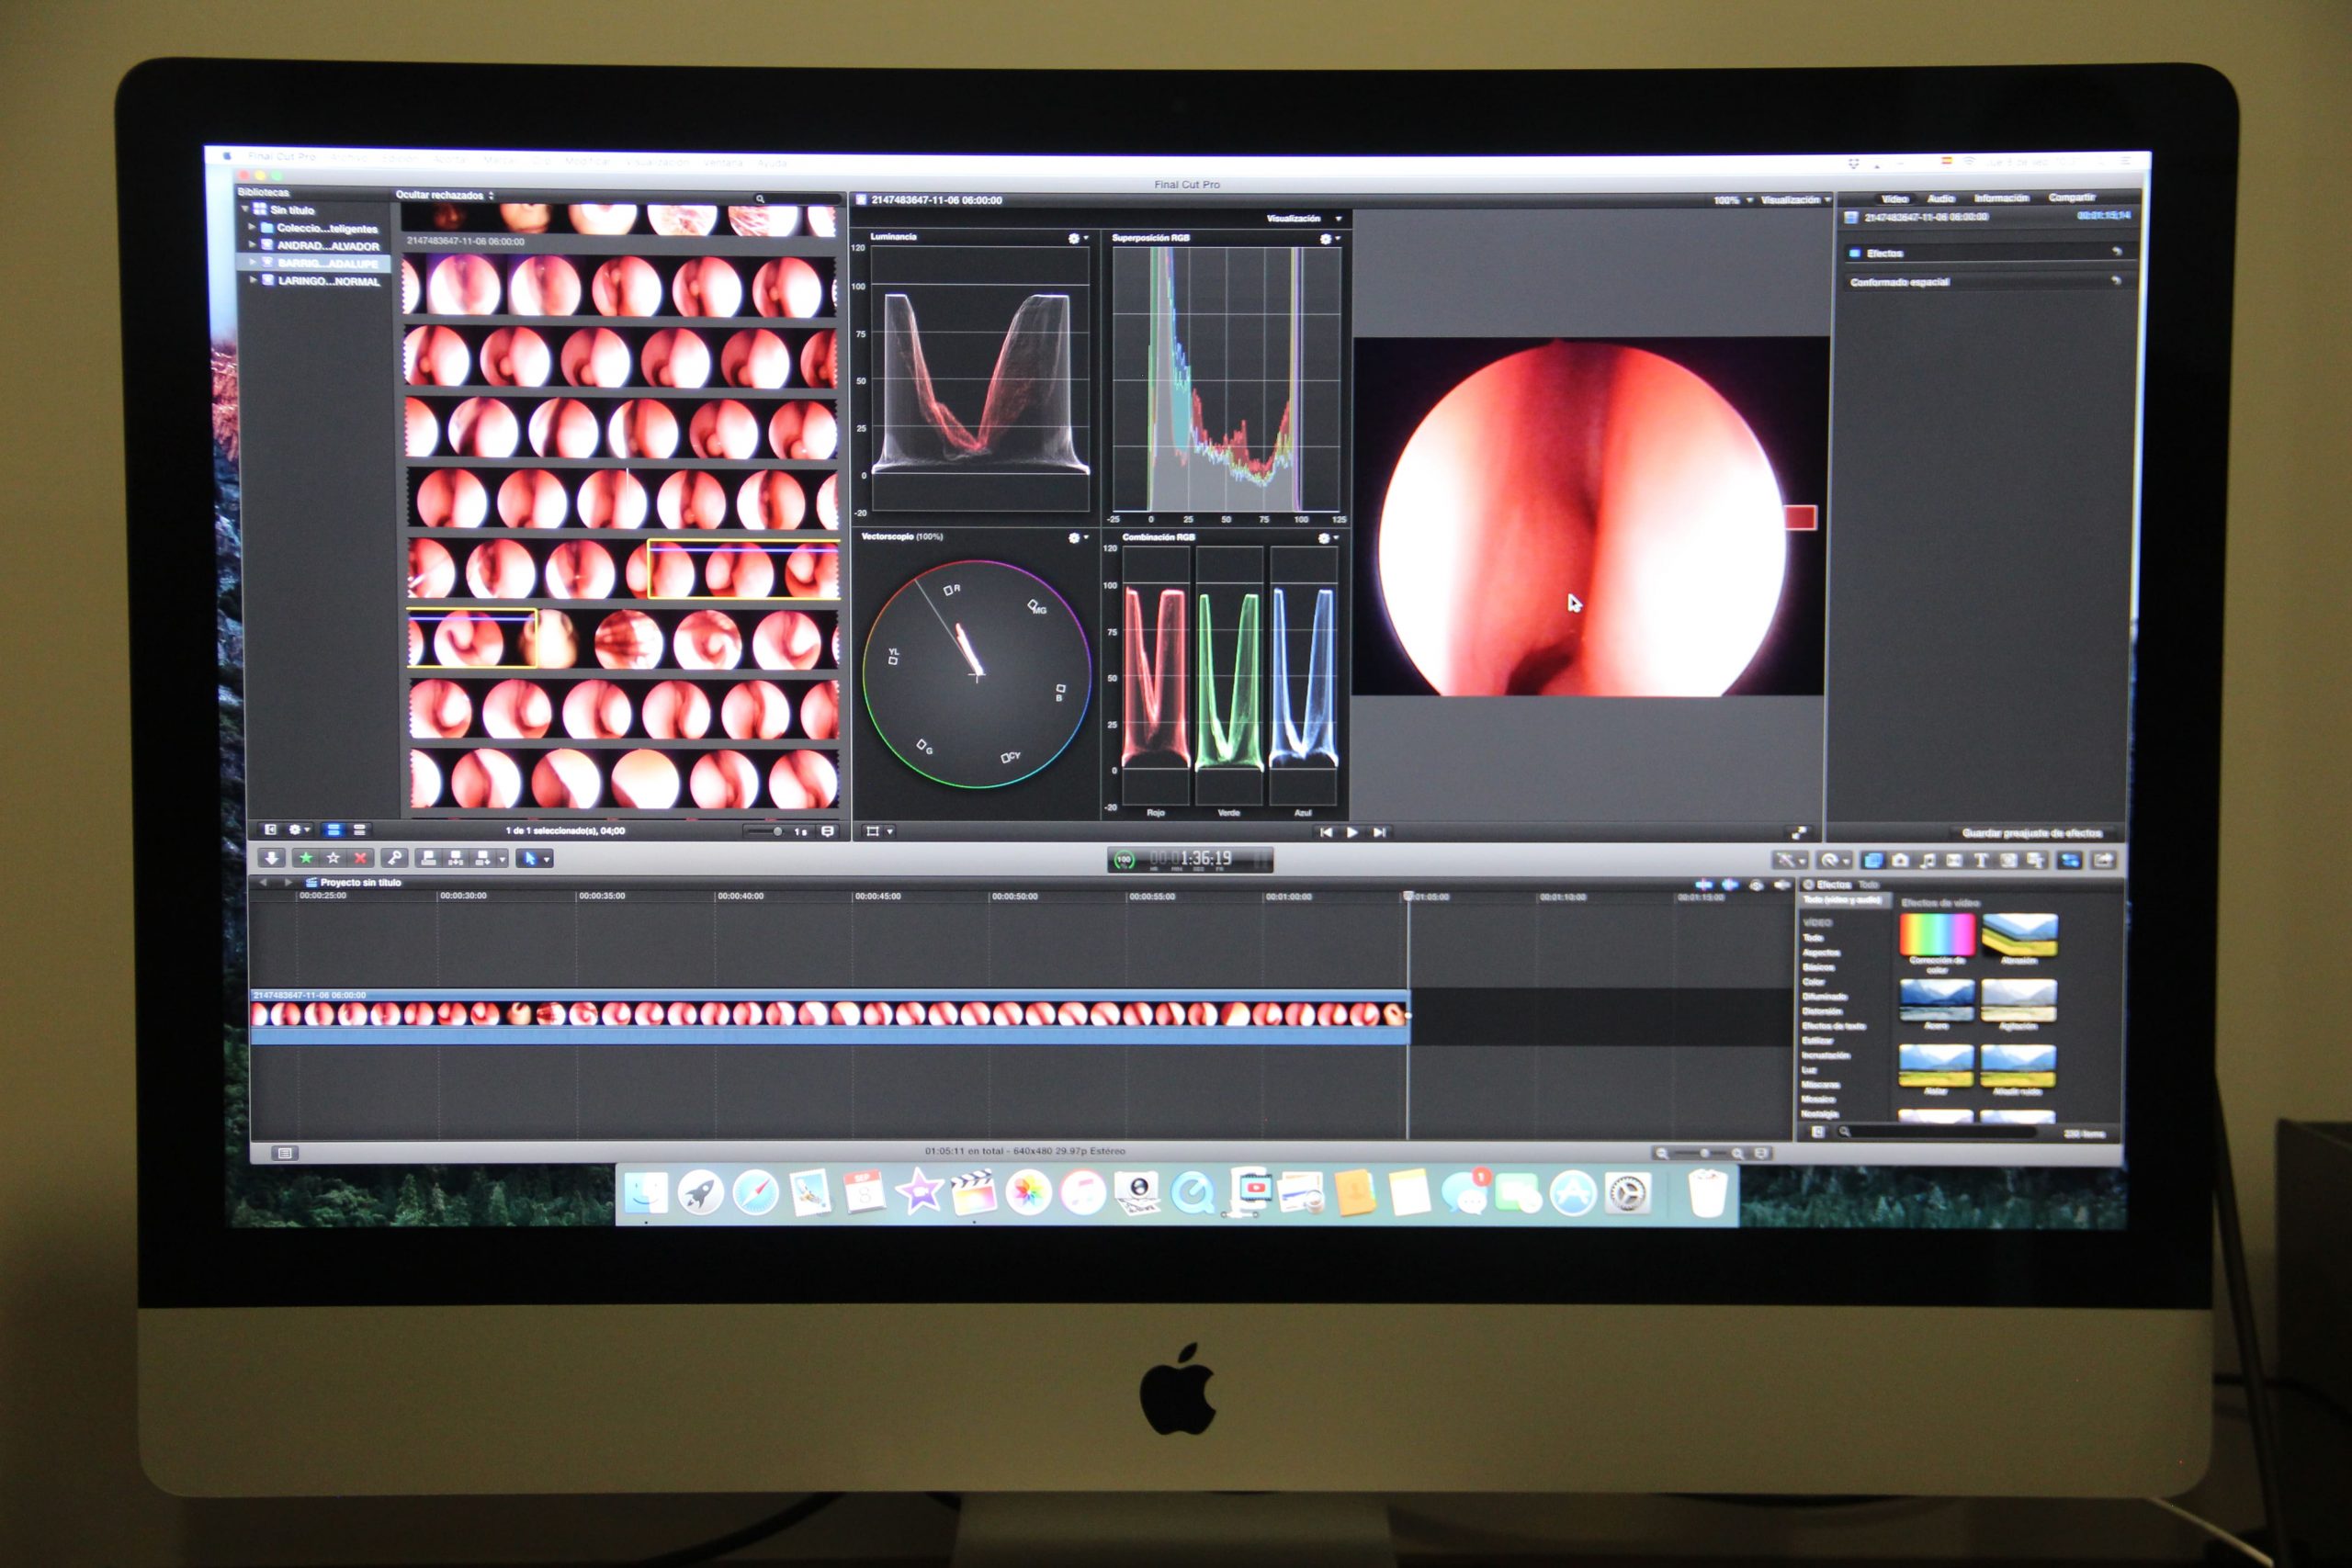Image resolution: width=2352 pixels, height=1568 pixels.
Task: Open the keyword editor key icon
Action: click(x=395, y=858)
